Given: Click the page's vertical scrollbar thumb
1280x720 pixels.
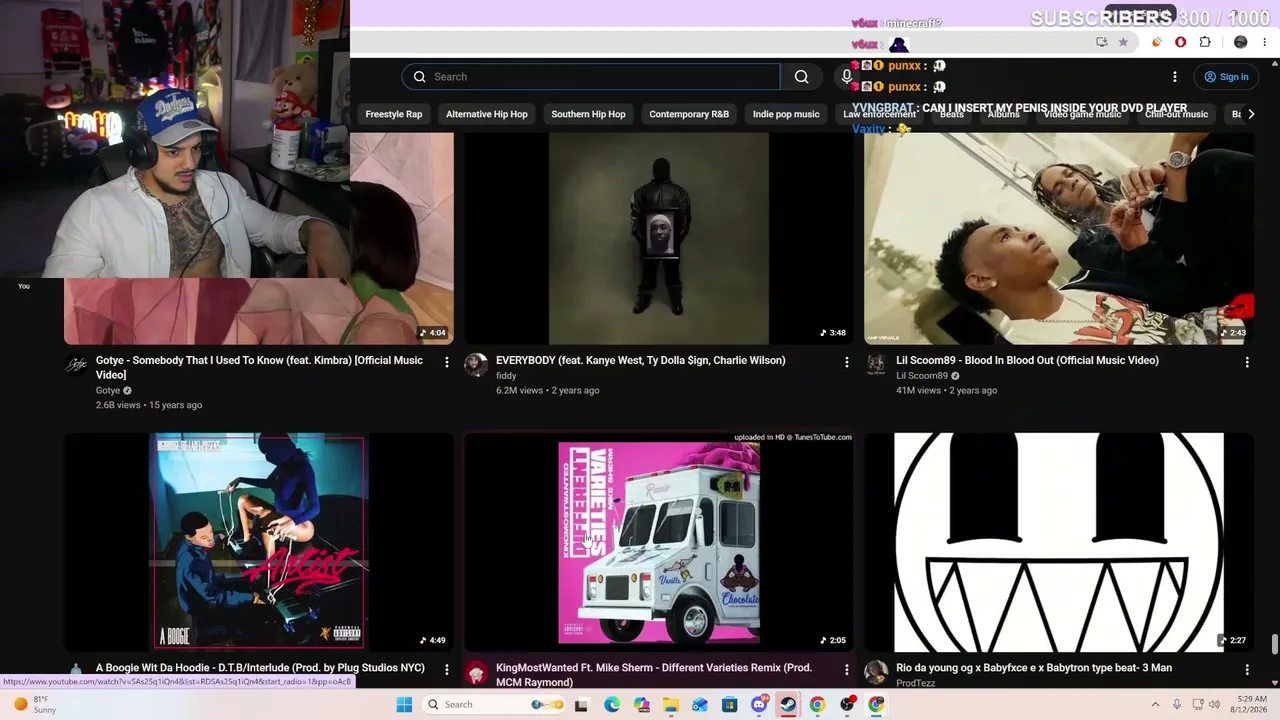Looking at the screenshot, I should (1274, 643).
